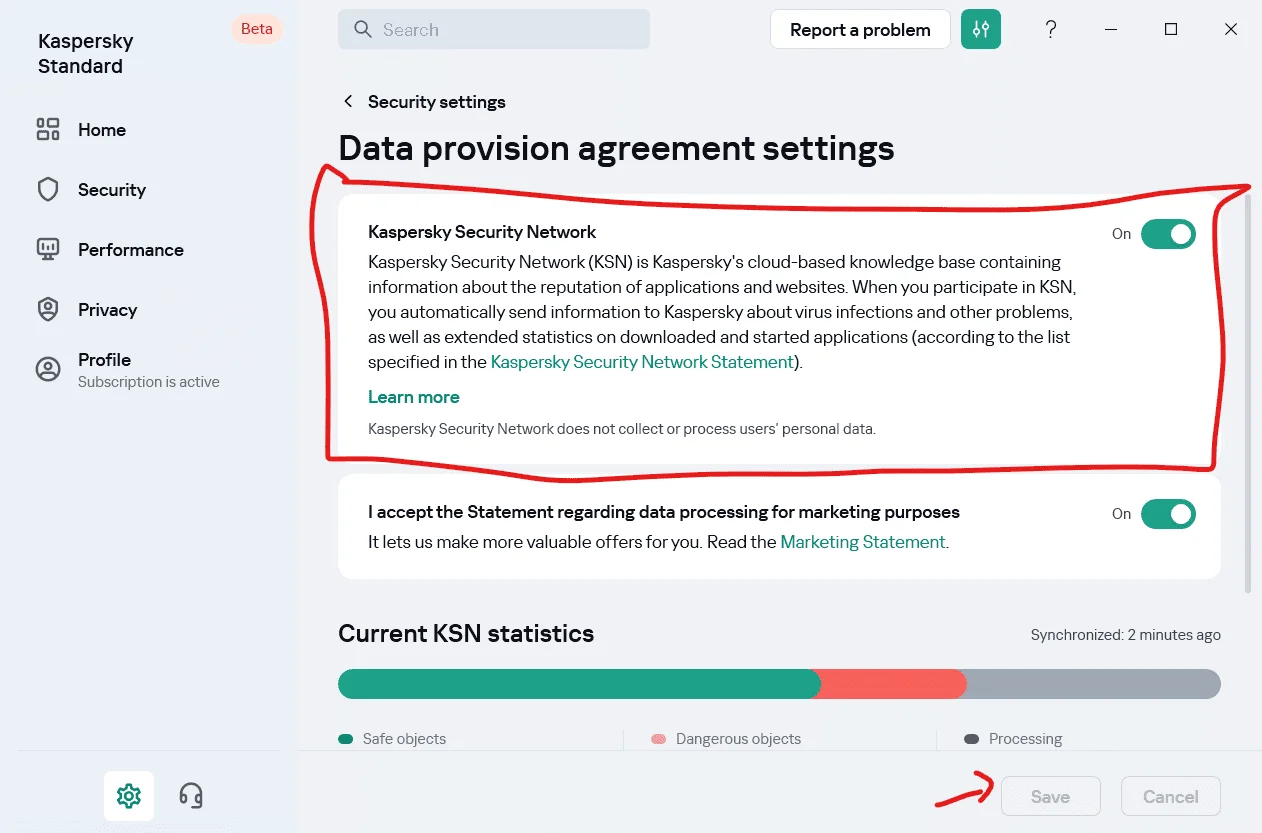Open the help question mark icon
The height and width of the screenshot is (833, 1262).
pos(1051,29)
